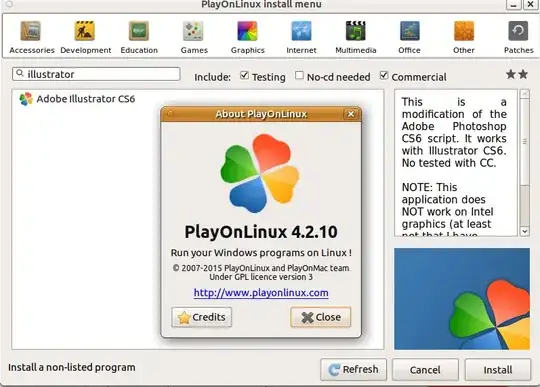Click the description scrollbar up arrow

525,94
